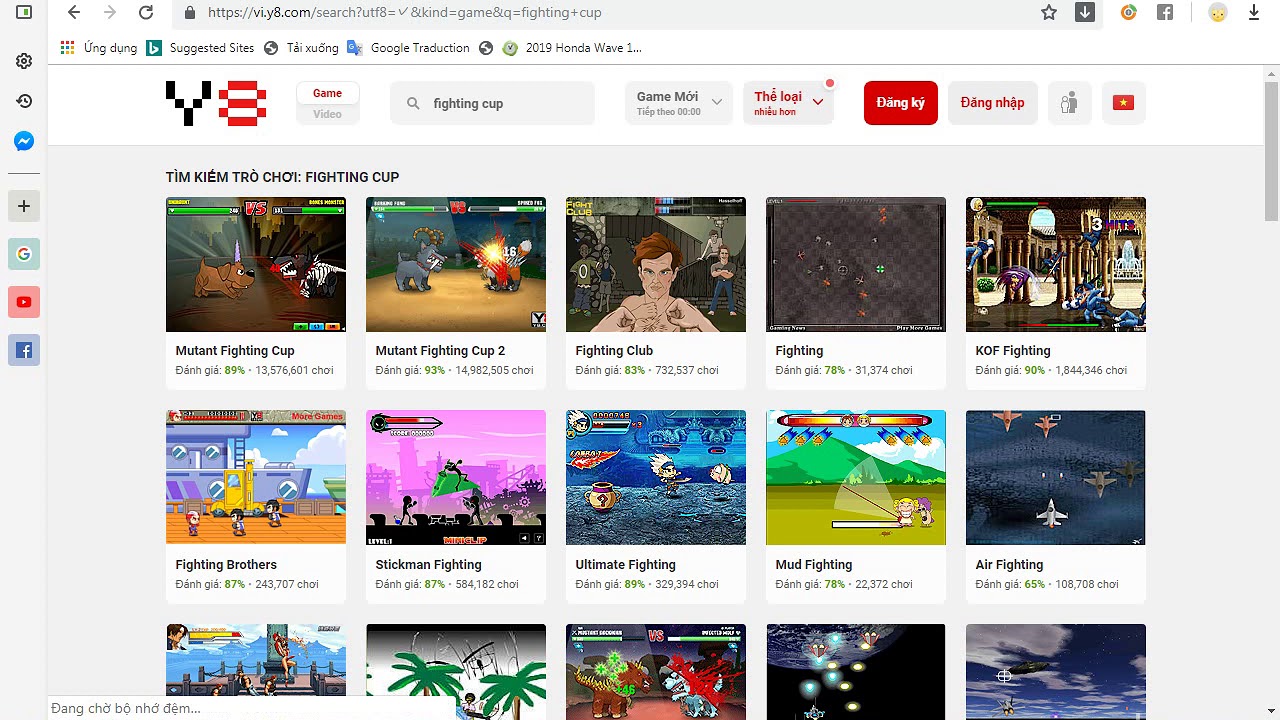Open sidebar settings gear
Screen dimensions: 1280x720
coord(24,61)
